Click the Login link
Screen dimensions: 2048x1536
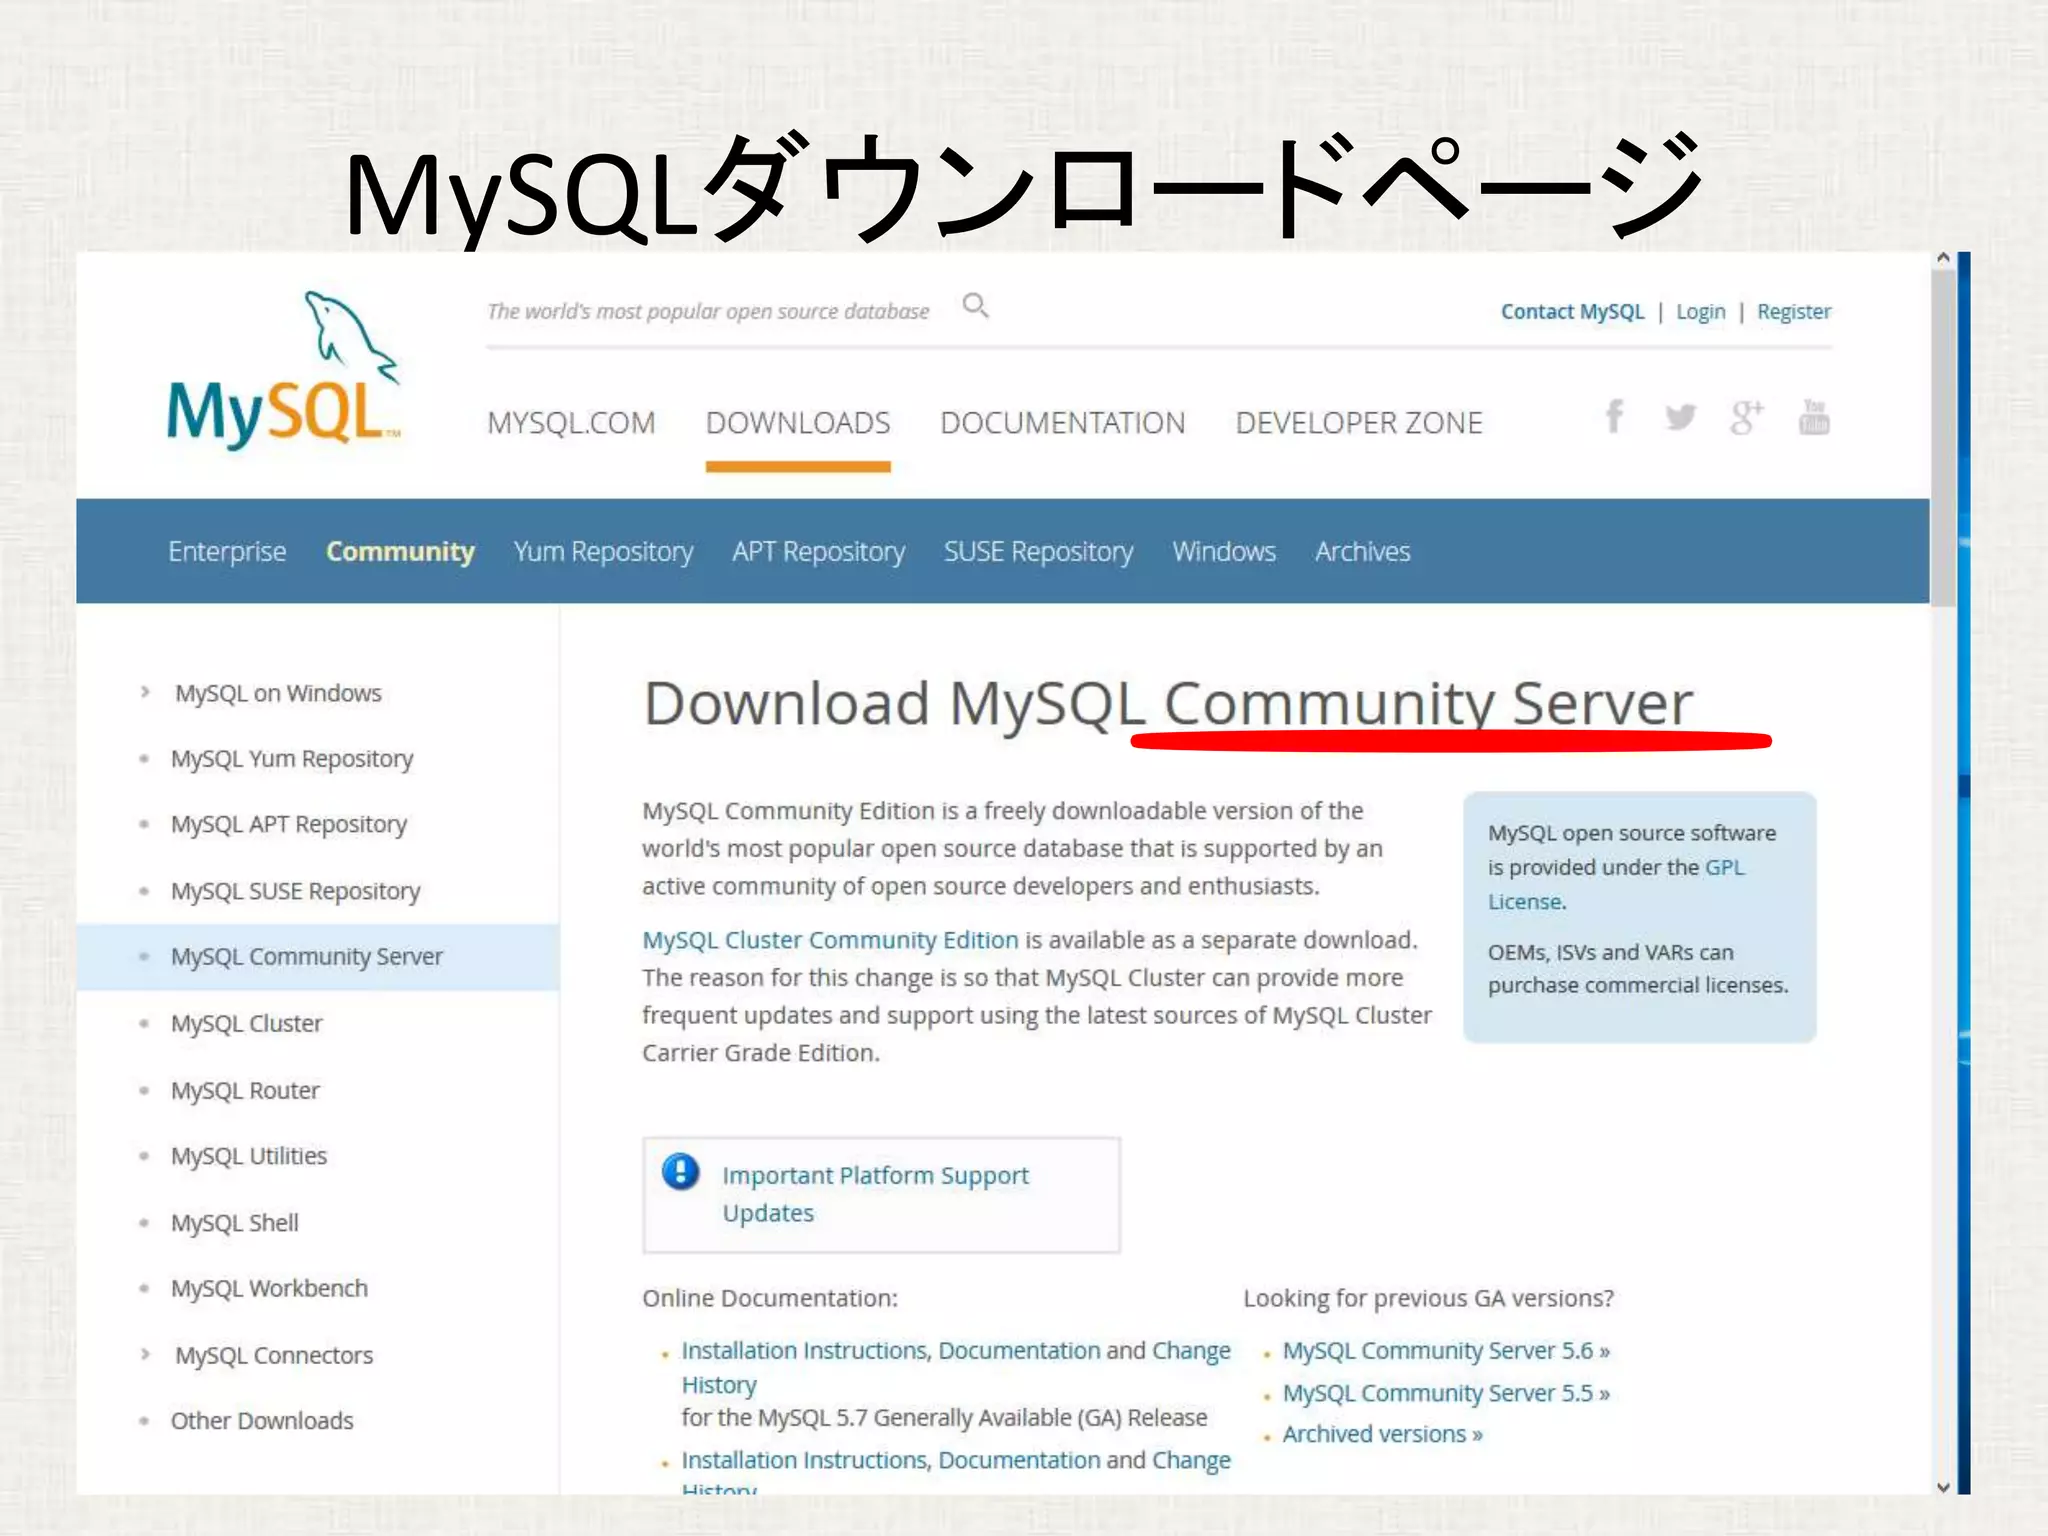tap(1700, 311)
